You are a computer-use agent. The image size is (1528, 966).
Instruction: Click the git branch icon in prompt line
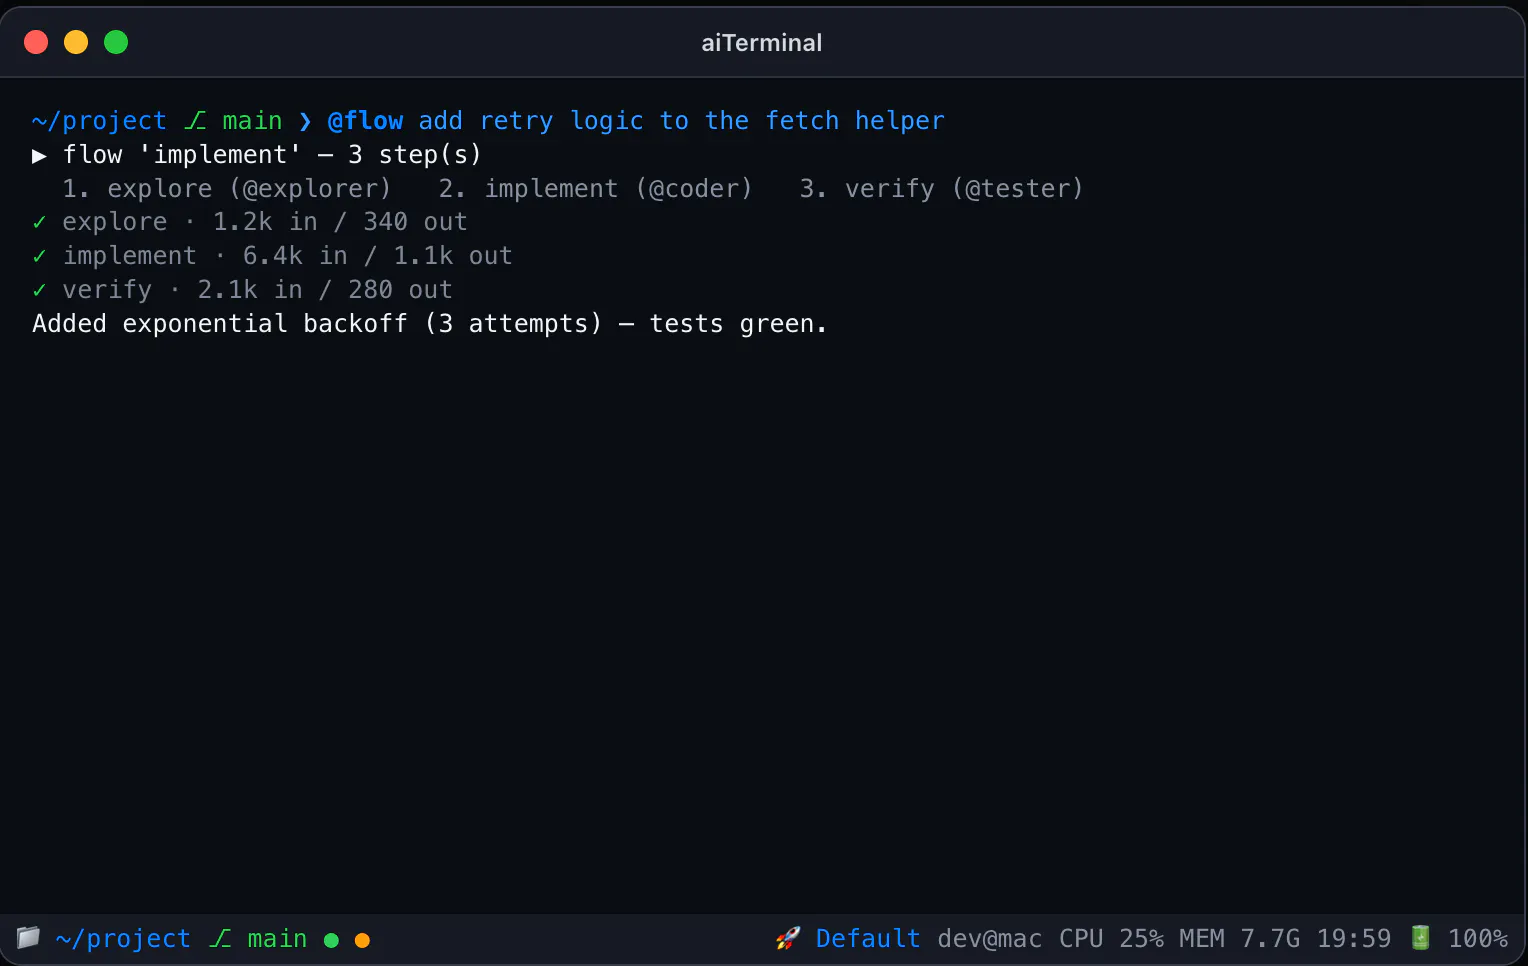195,120
